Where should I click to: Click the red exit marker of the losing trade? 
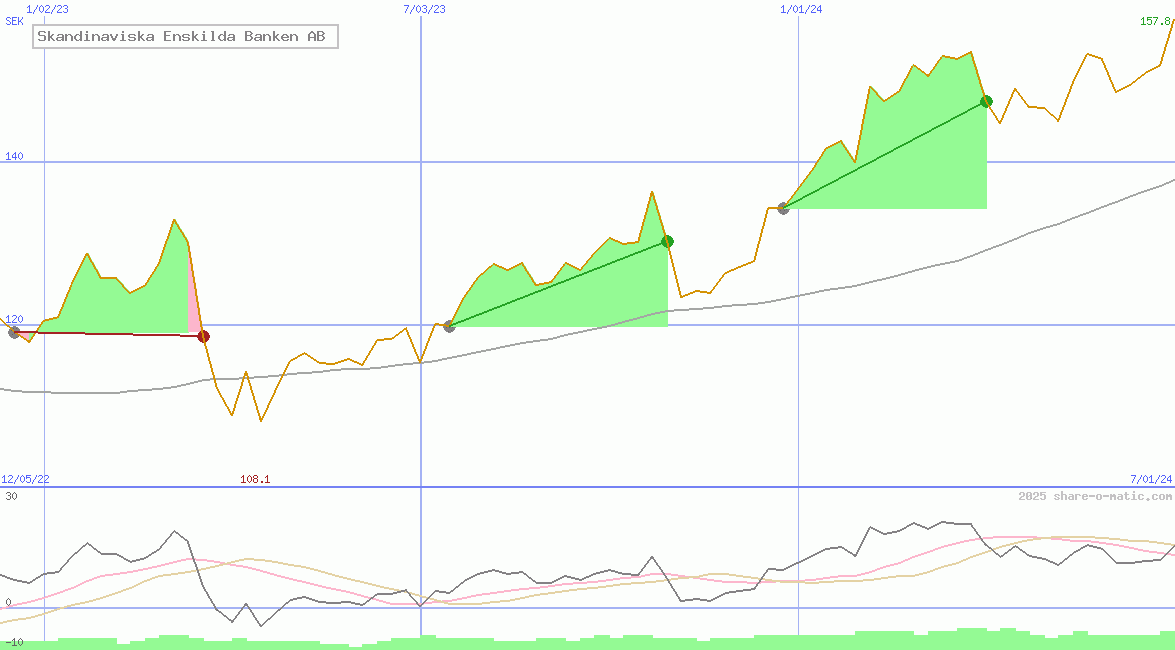tap(203, 336)
